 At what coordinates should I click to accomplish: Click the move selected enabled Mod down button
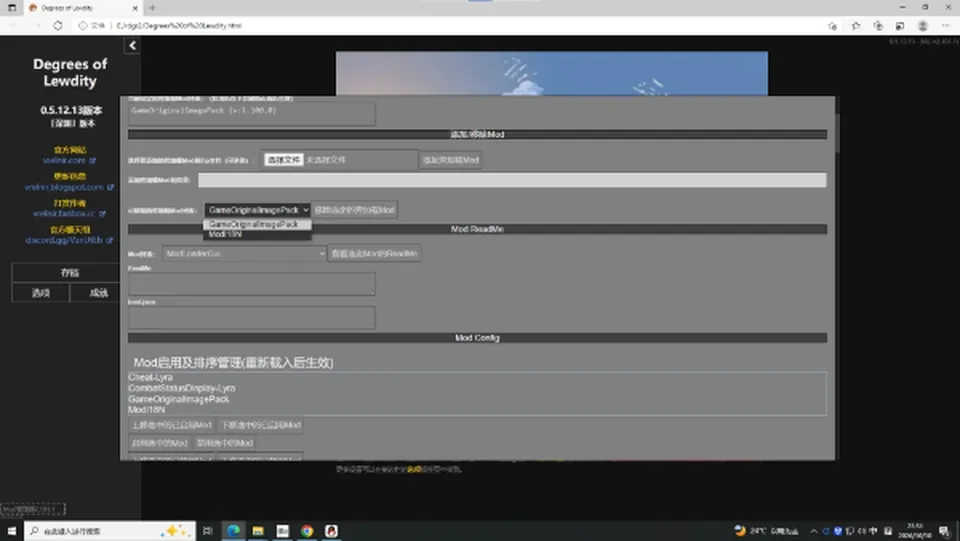coord(261,425)
